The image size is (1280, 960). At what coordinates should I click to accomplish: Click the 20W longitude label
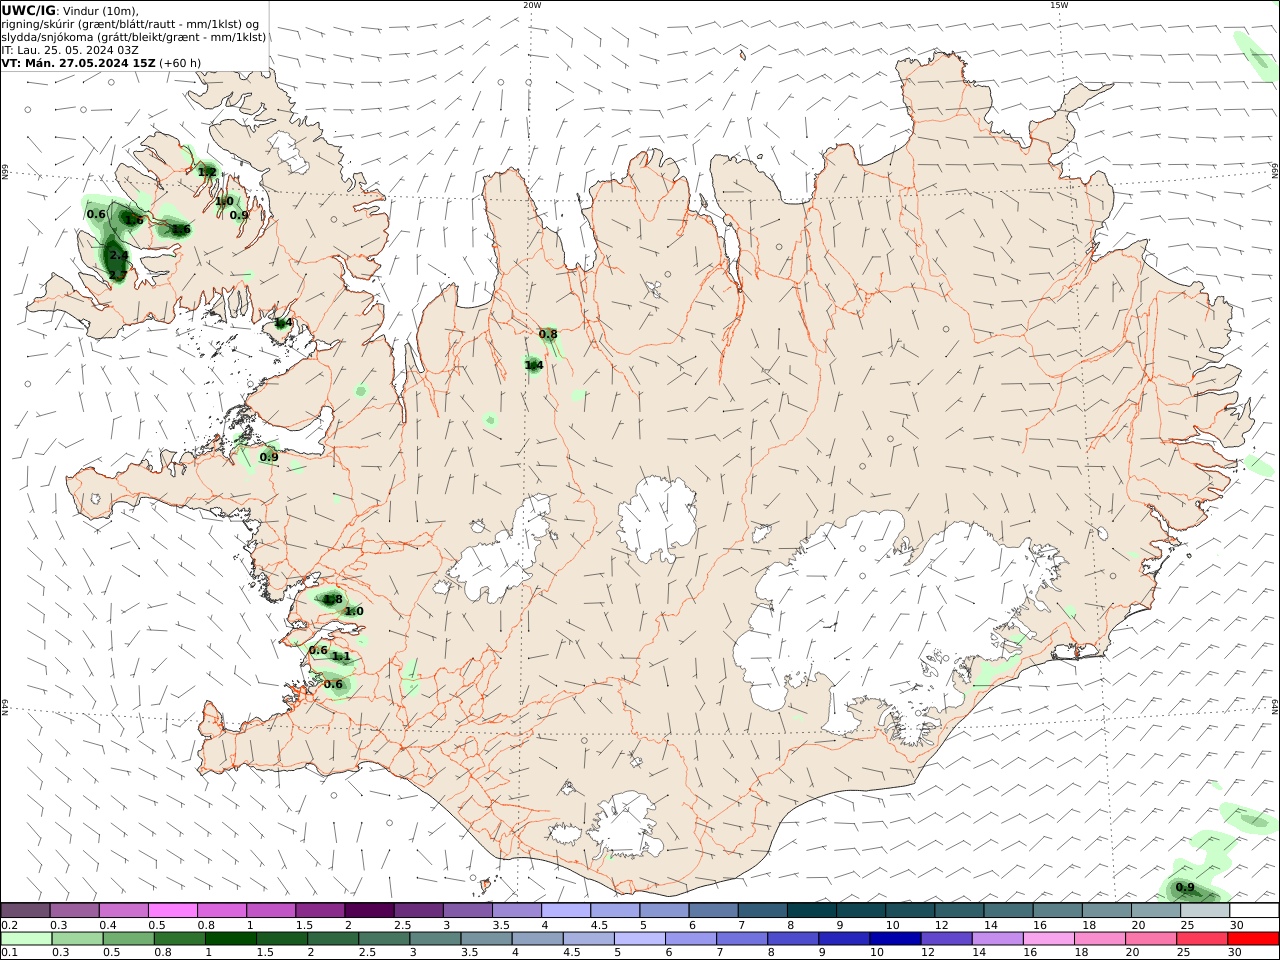[x=532, y=5]
